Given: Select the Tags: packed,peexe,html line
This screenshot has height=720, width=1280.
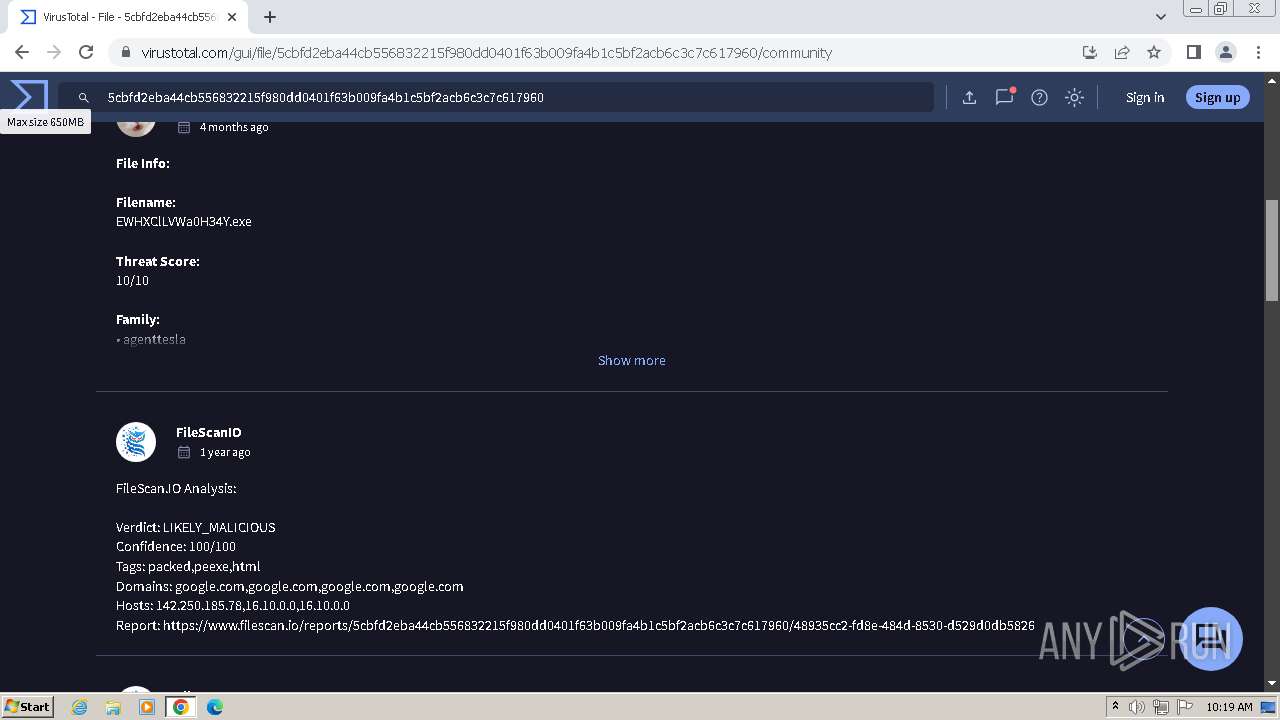Looking at the screenshot, I should [x=188, y=566].
